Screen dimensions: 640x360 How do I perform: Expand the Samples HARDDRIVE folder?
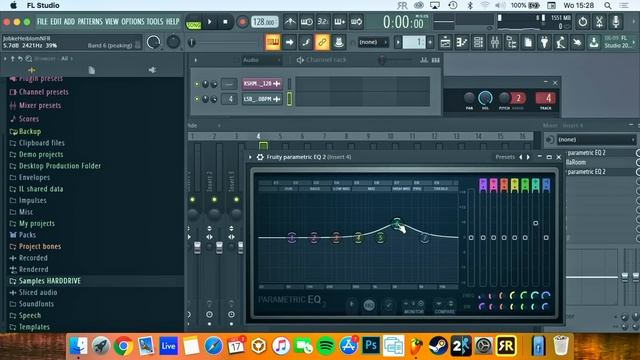49,281
